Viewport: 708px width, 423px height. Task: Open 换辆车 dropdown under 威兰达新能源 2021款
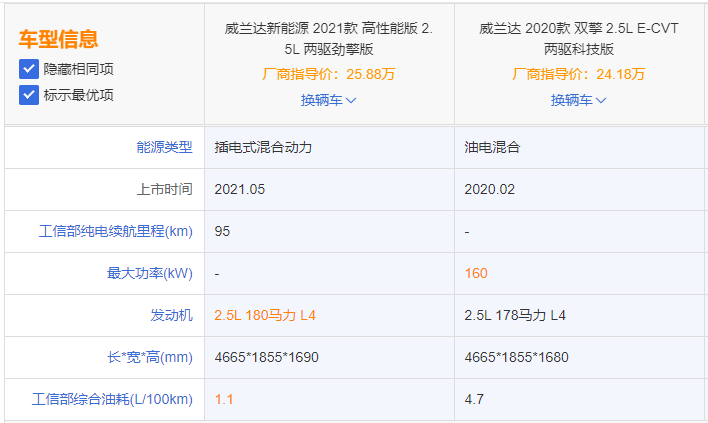point(328,100)
